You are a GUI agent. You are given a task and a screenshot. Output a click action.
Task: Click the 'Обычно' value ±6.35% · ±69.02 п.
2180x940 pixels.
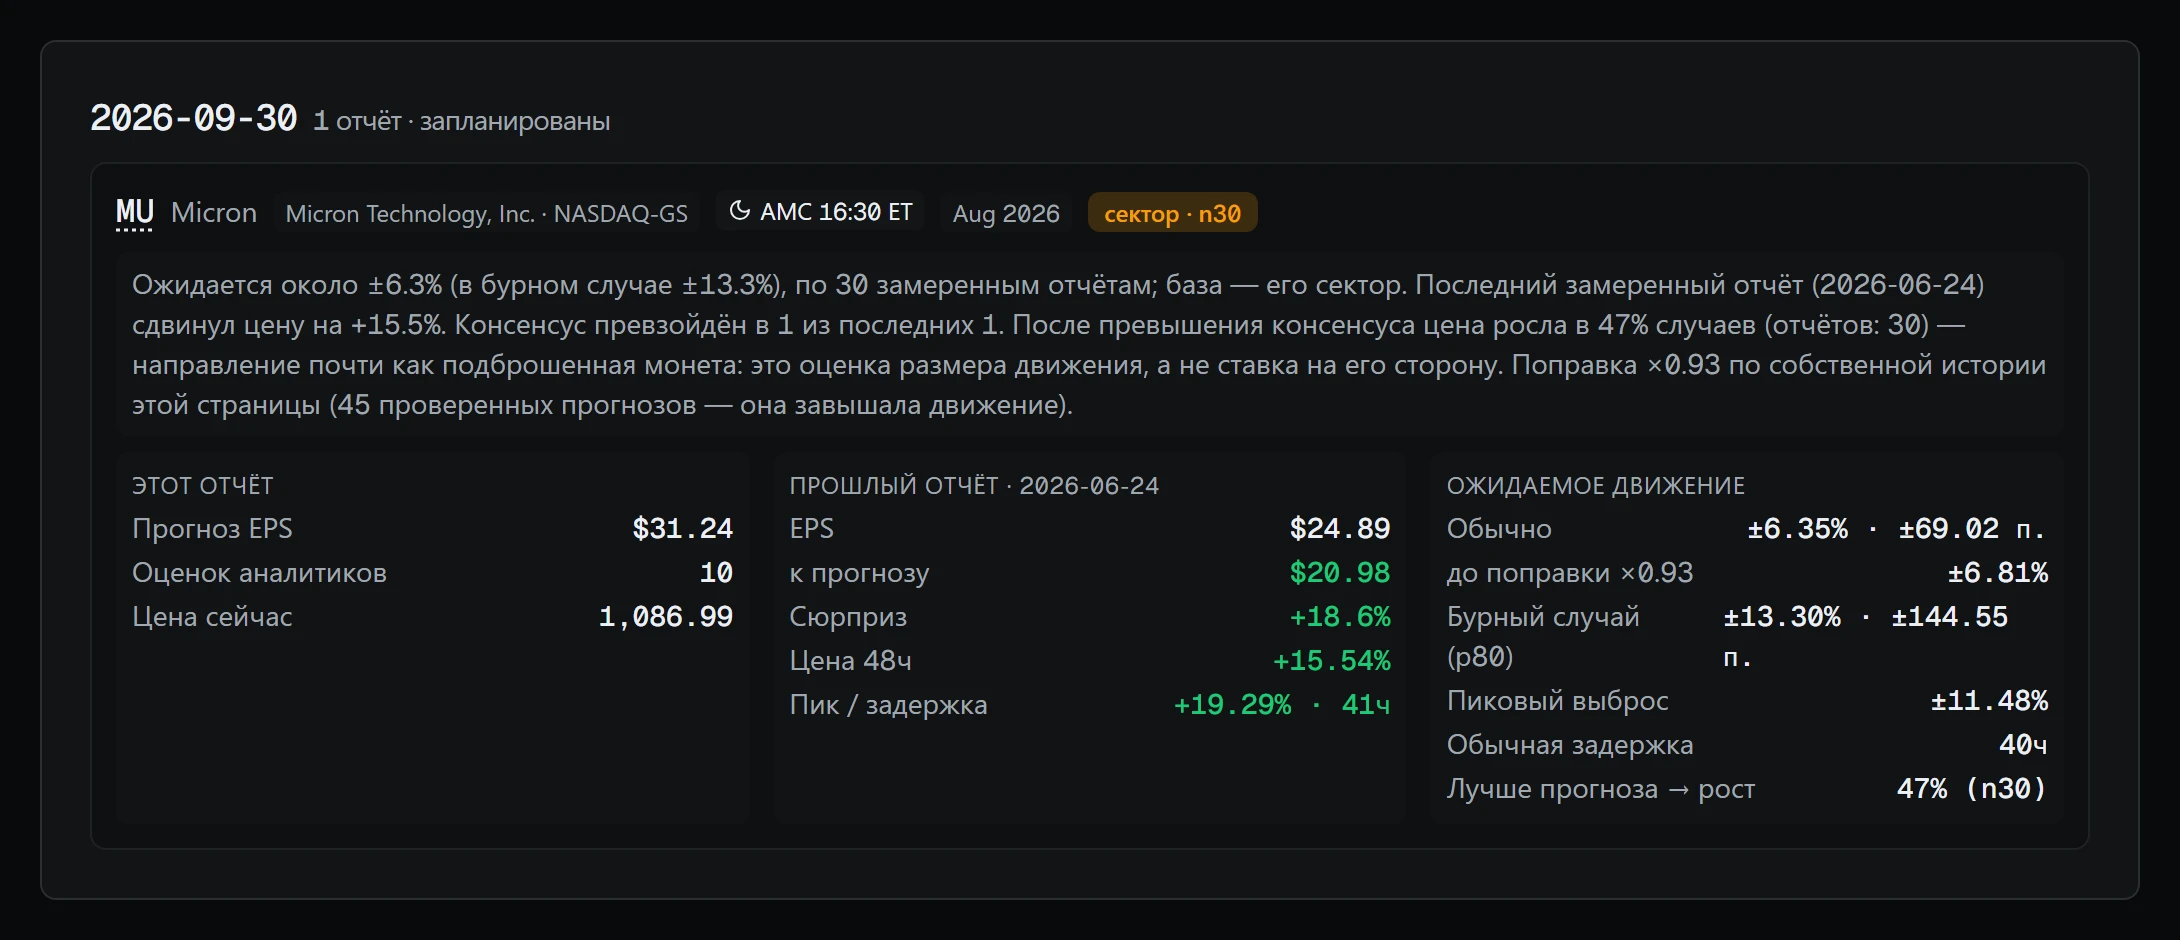click(x=1897, y=528)
